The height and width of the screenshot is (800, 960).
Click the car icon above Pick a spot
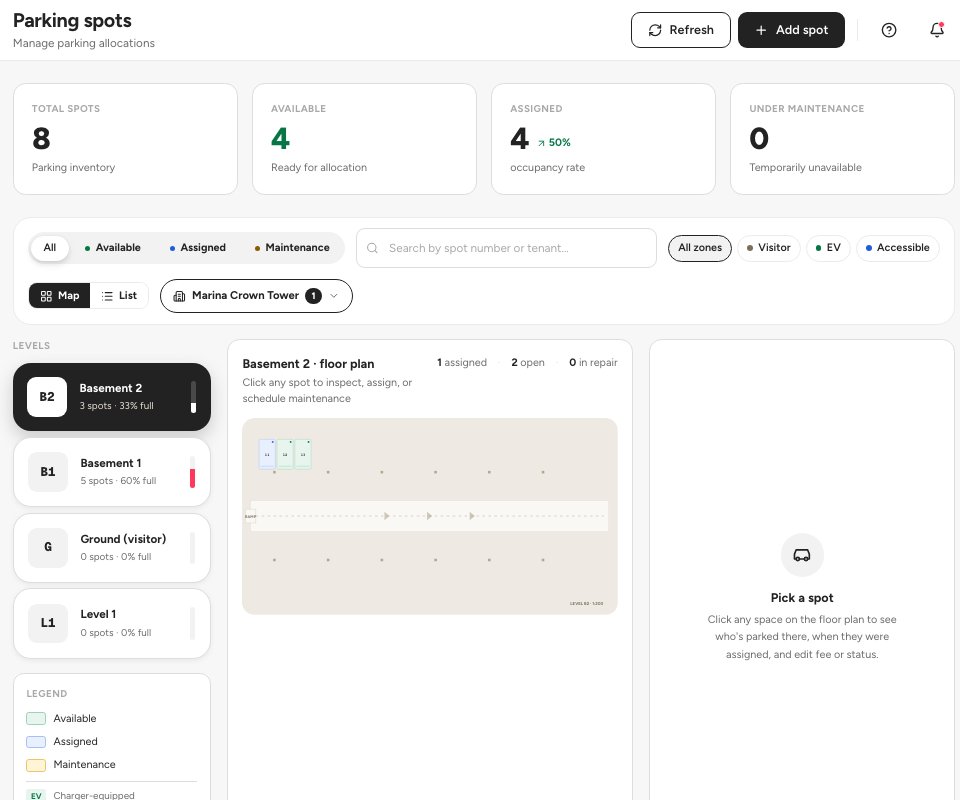[801, 555]
